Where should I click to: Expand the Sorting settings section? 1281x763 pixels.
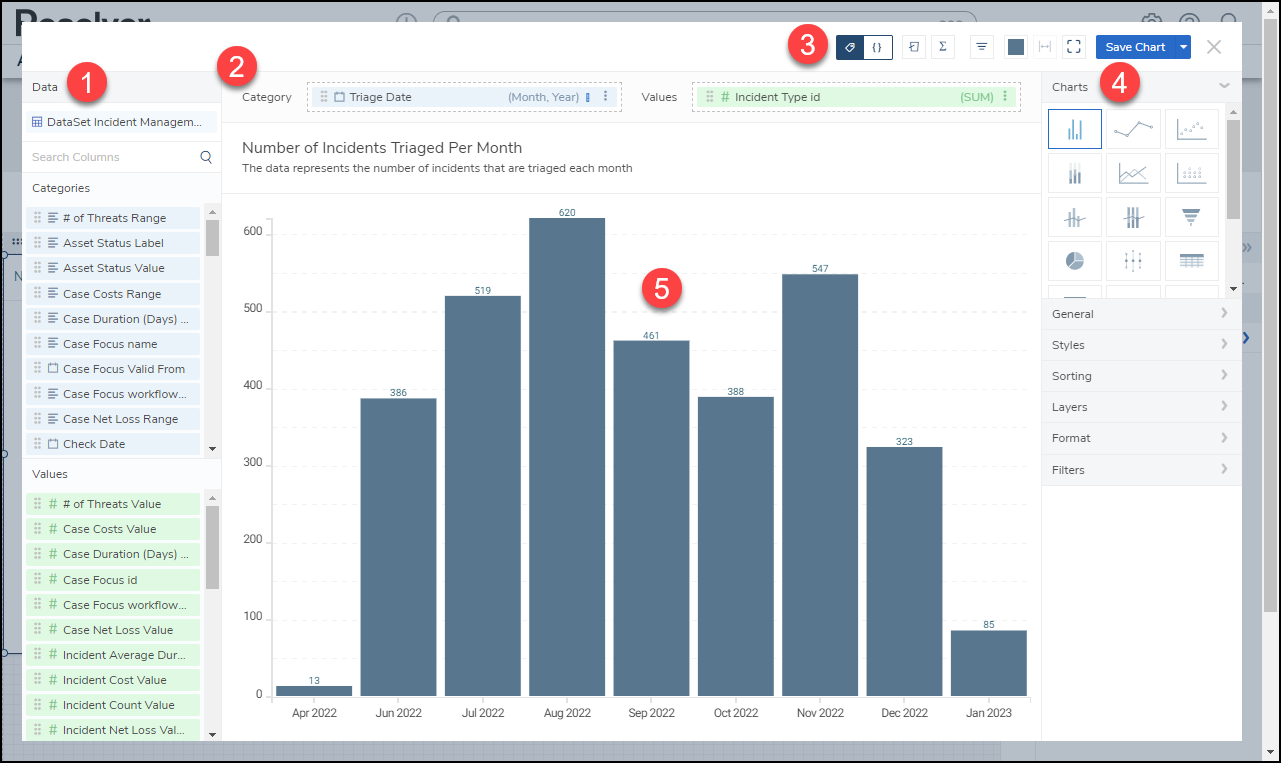tap(1141, 376)
